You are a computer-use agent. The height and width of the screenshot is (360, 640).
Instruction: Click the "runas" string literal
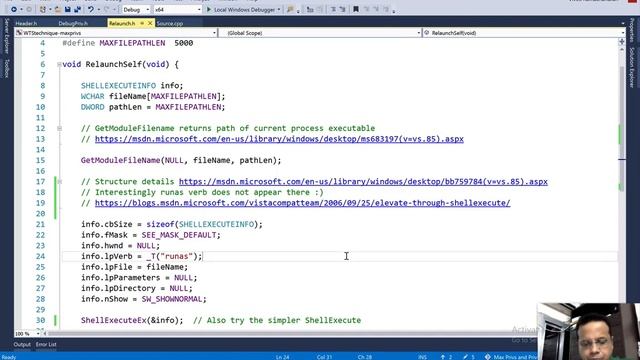pos(178,256)
